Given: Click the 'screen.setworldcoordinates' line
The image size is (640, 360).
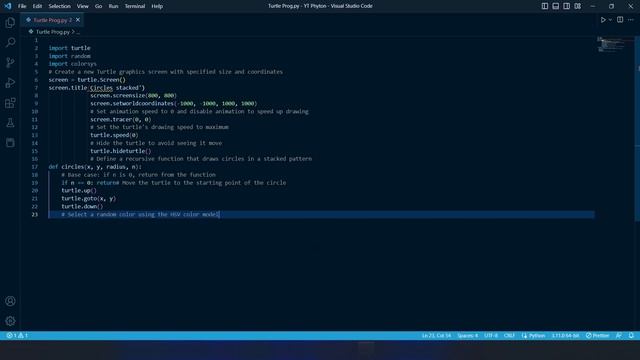Looking at the screenshot, I should [173, 104].
